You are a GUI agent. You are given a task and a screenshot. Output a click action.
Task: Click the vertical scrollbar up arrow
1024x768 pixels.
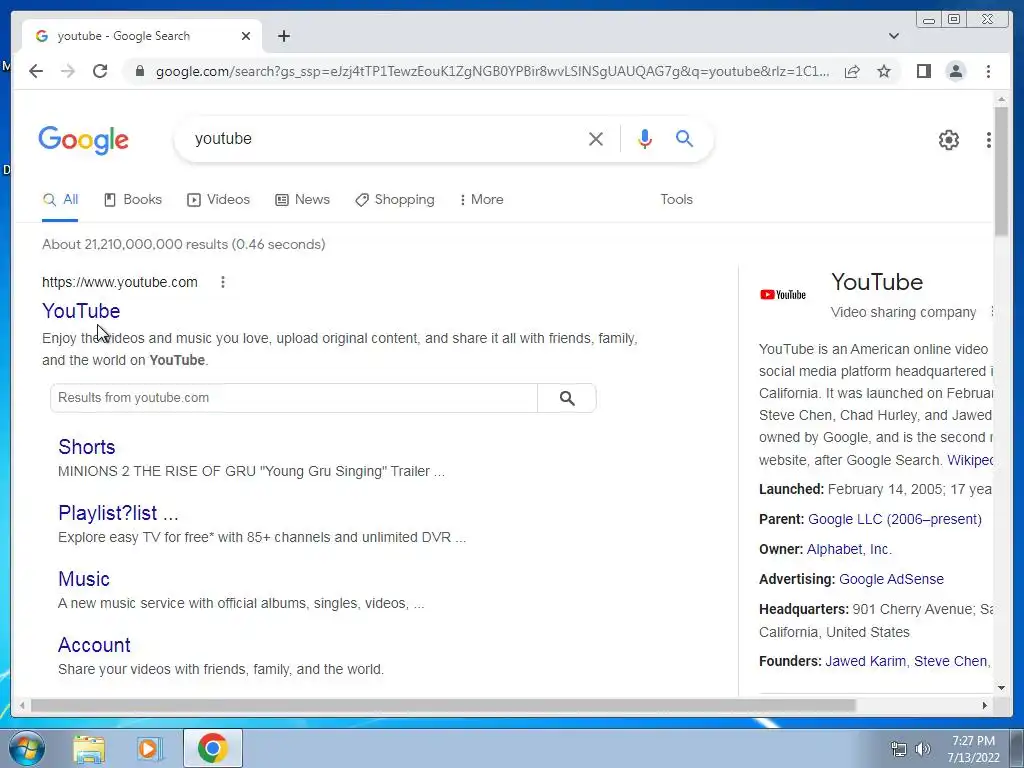pos(1001,99)
